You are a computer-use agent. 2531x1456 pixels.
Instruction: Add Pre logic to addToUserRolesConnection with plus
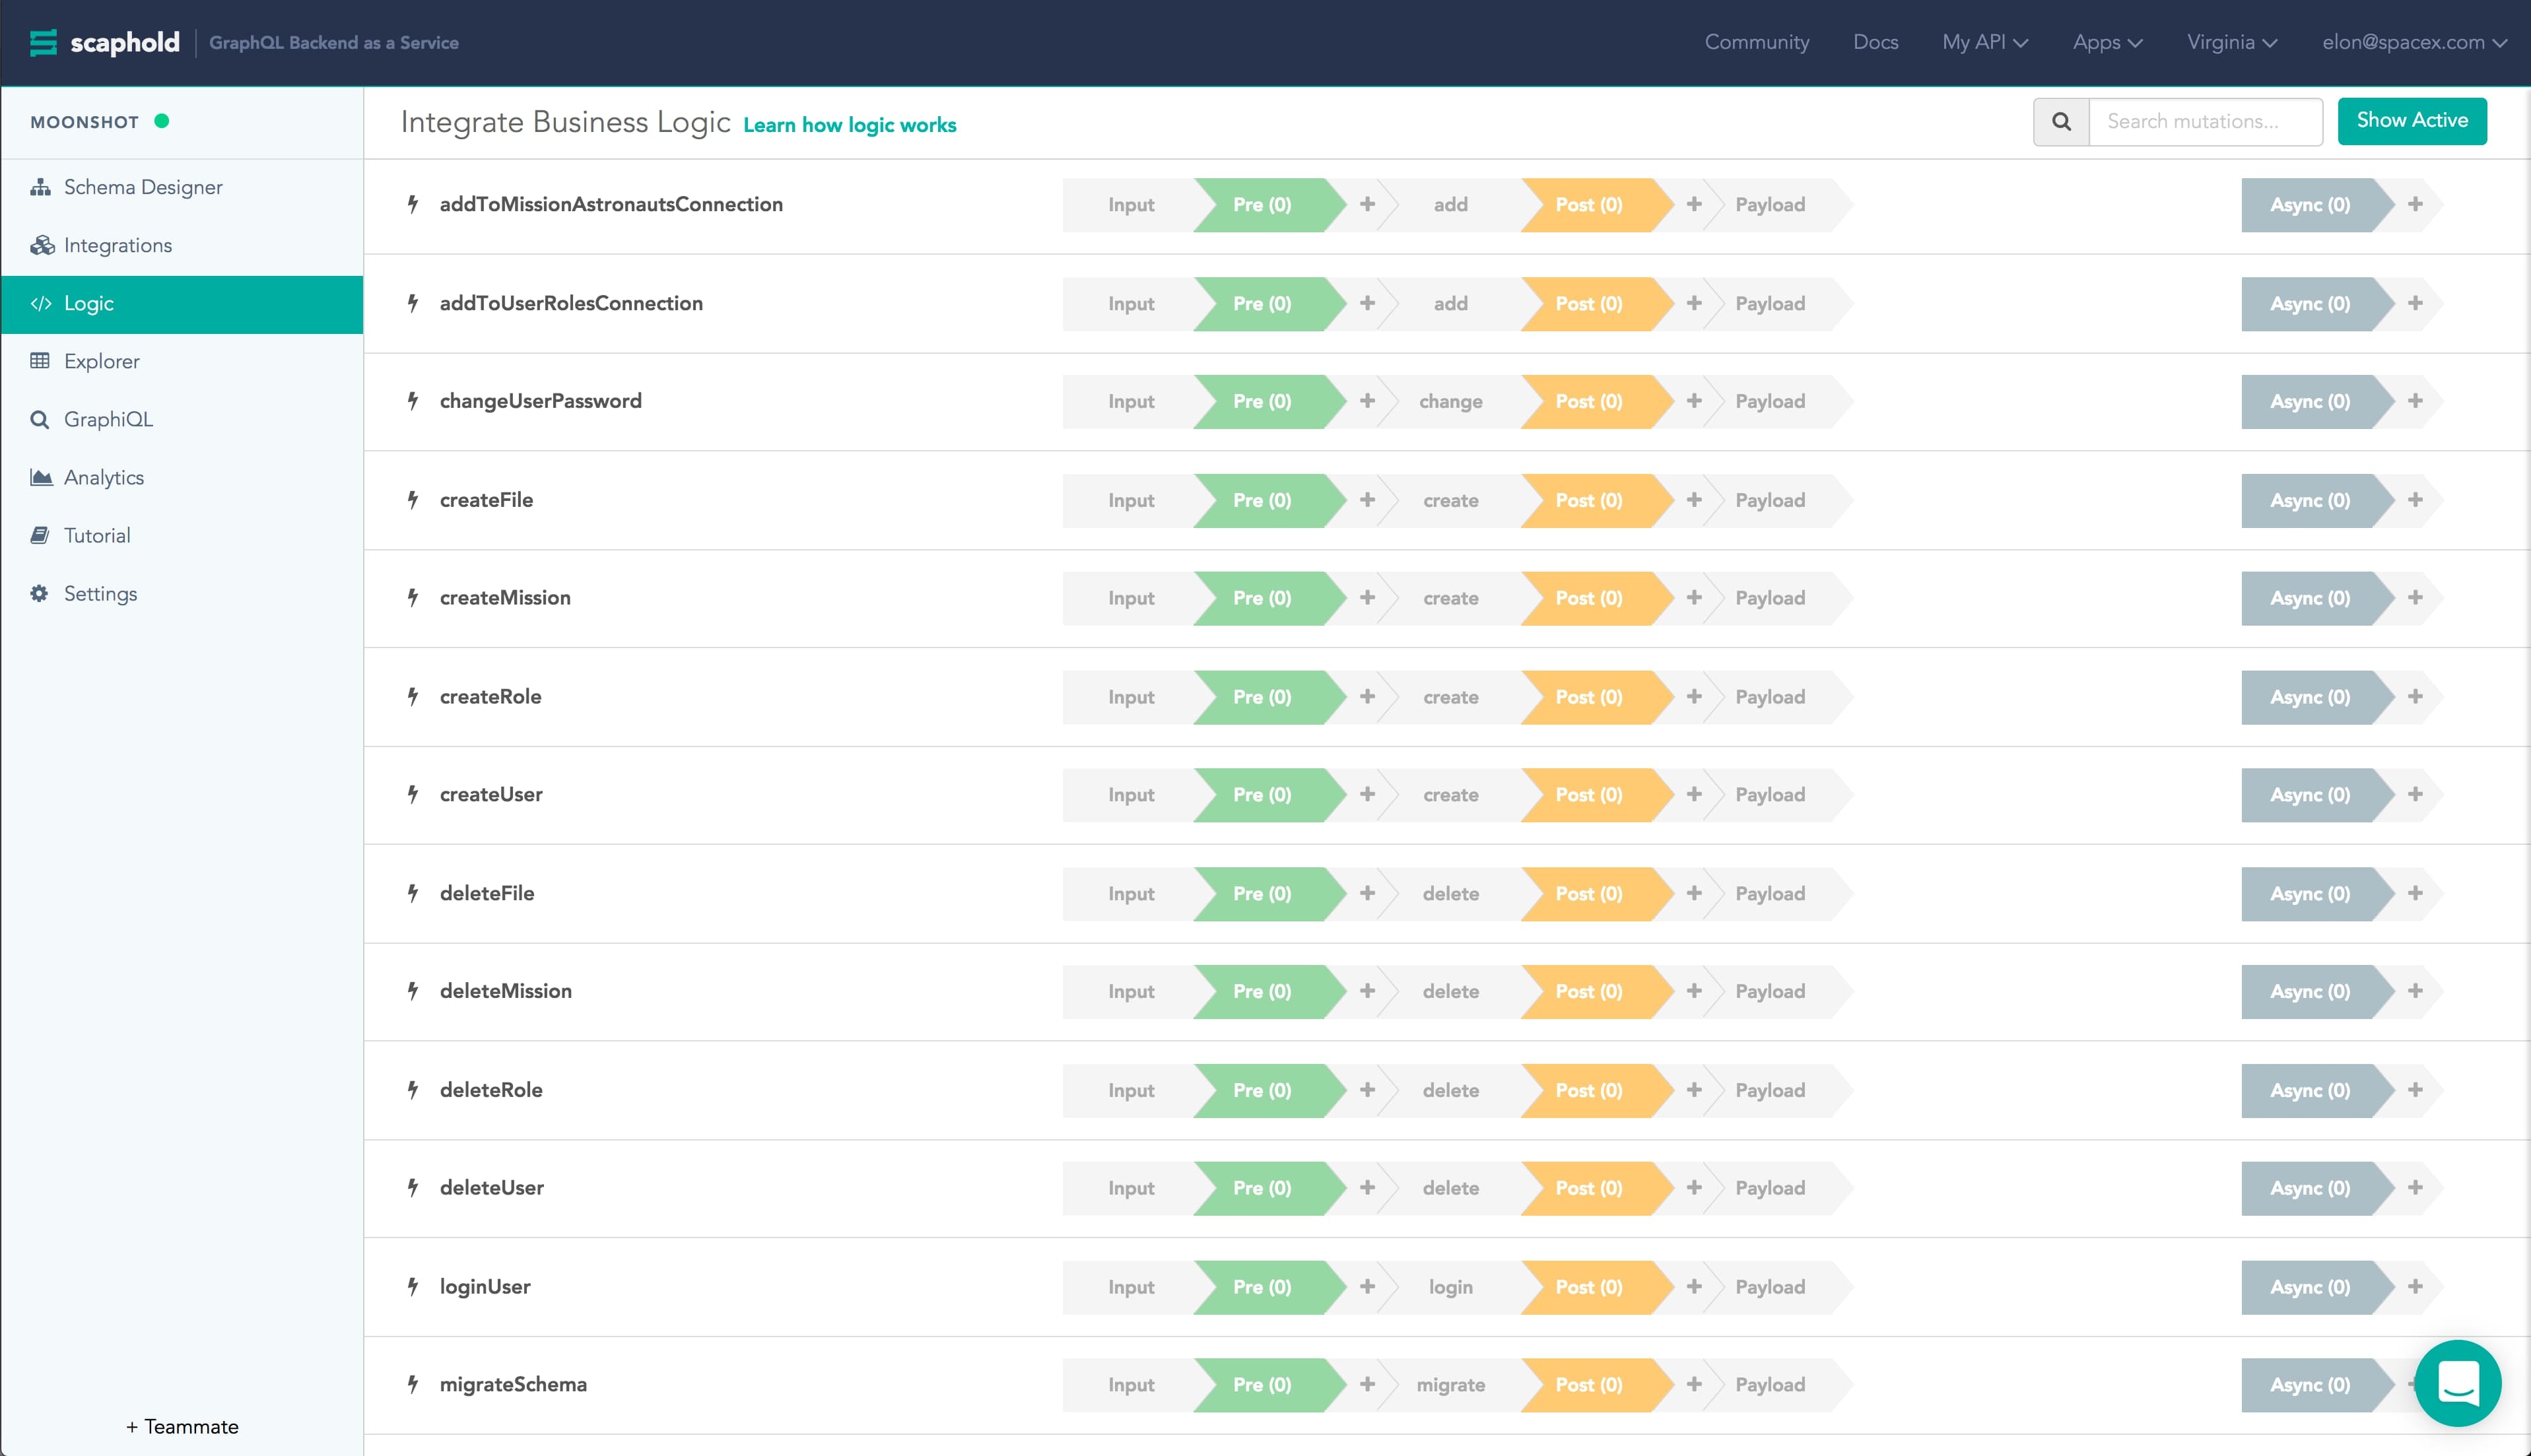point(1367,303)
